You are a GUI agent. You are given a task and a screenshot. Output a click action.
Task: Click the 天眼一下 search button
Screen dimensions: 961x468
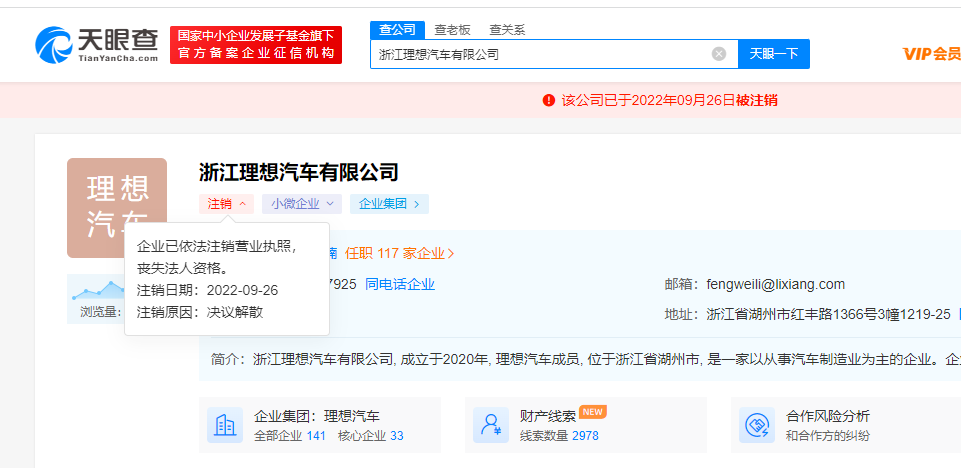(x=774, y=54)
